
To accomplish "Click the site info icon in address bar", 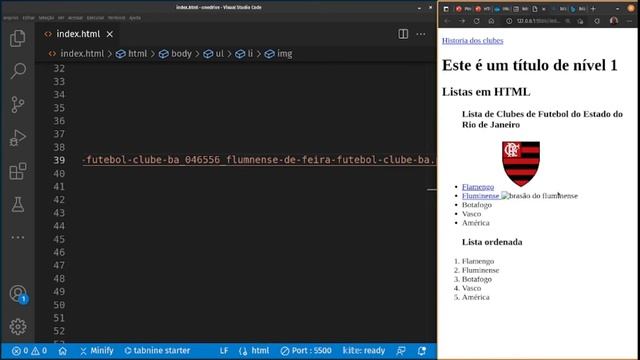I will pyautogui.click(x=509, y=21).
